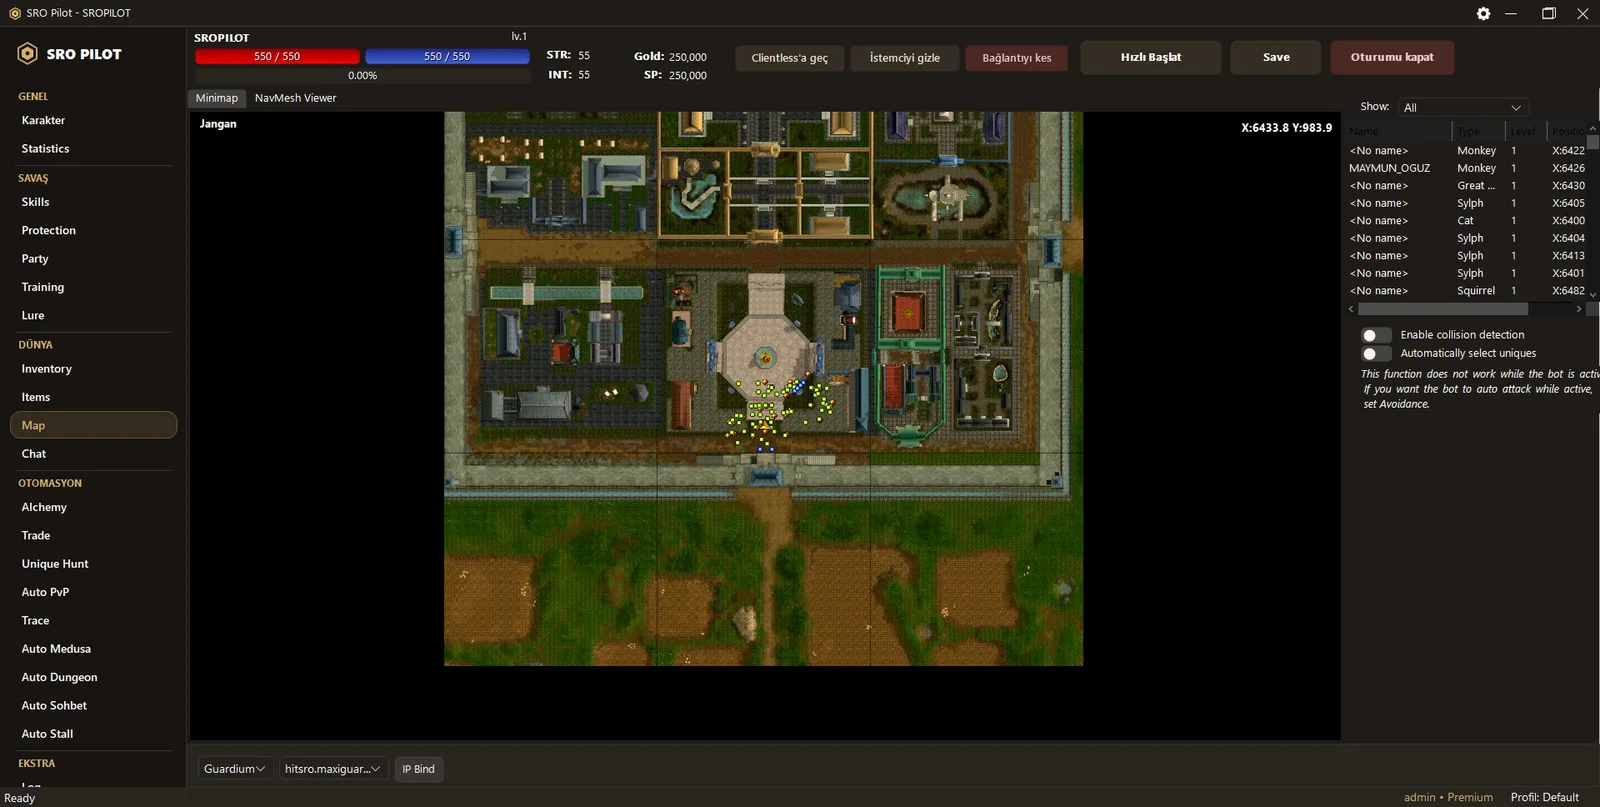Click the Clientless'a geç button
The height and width of the screenshot is (807, 1600).
(790, 58)
